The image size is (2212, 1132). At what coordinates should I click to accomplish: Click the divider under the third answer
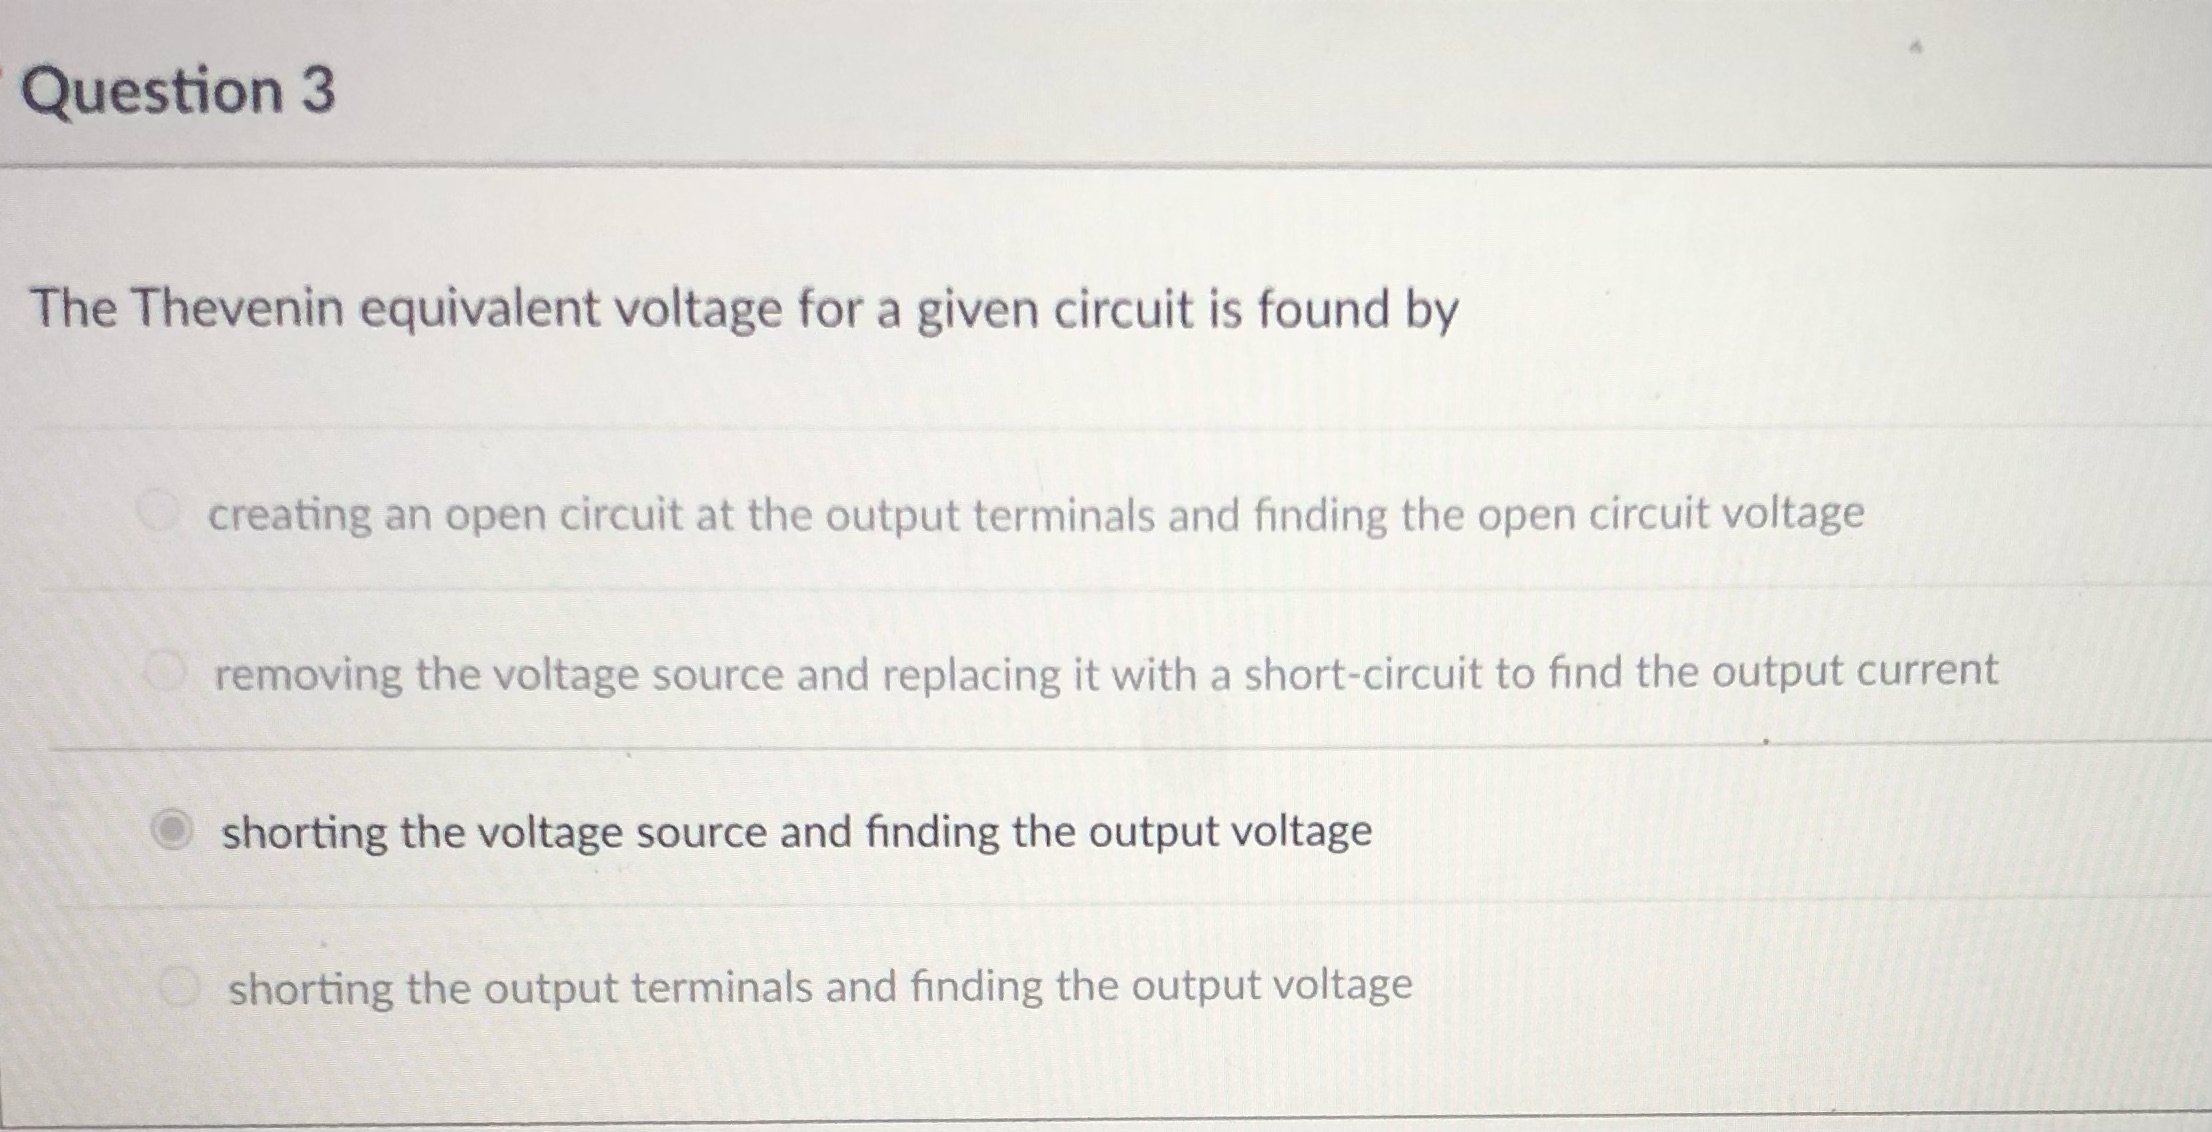1100,905
